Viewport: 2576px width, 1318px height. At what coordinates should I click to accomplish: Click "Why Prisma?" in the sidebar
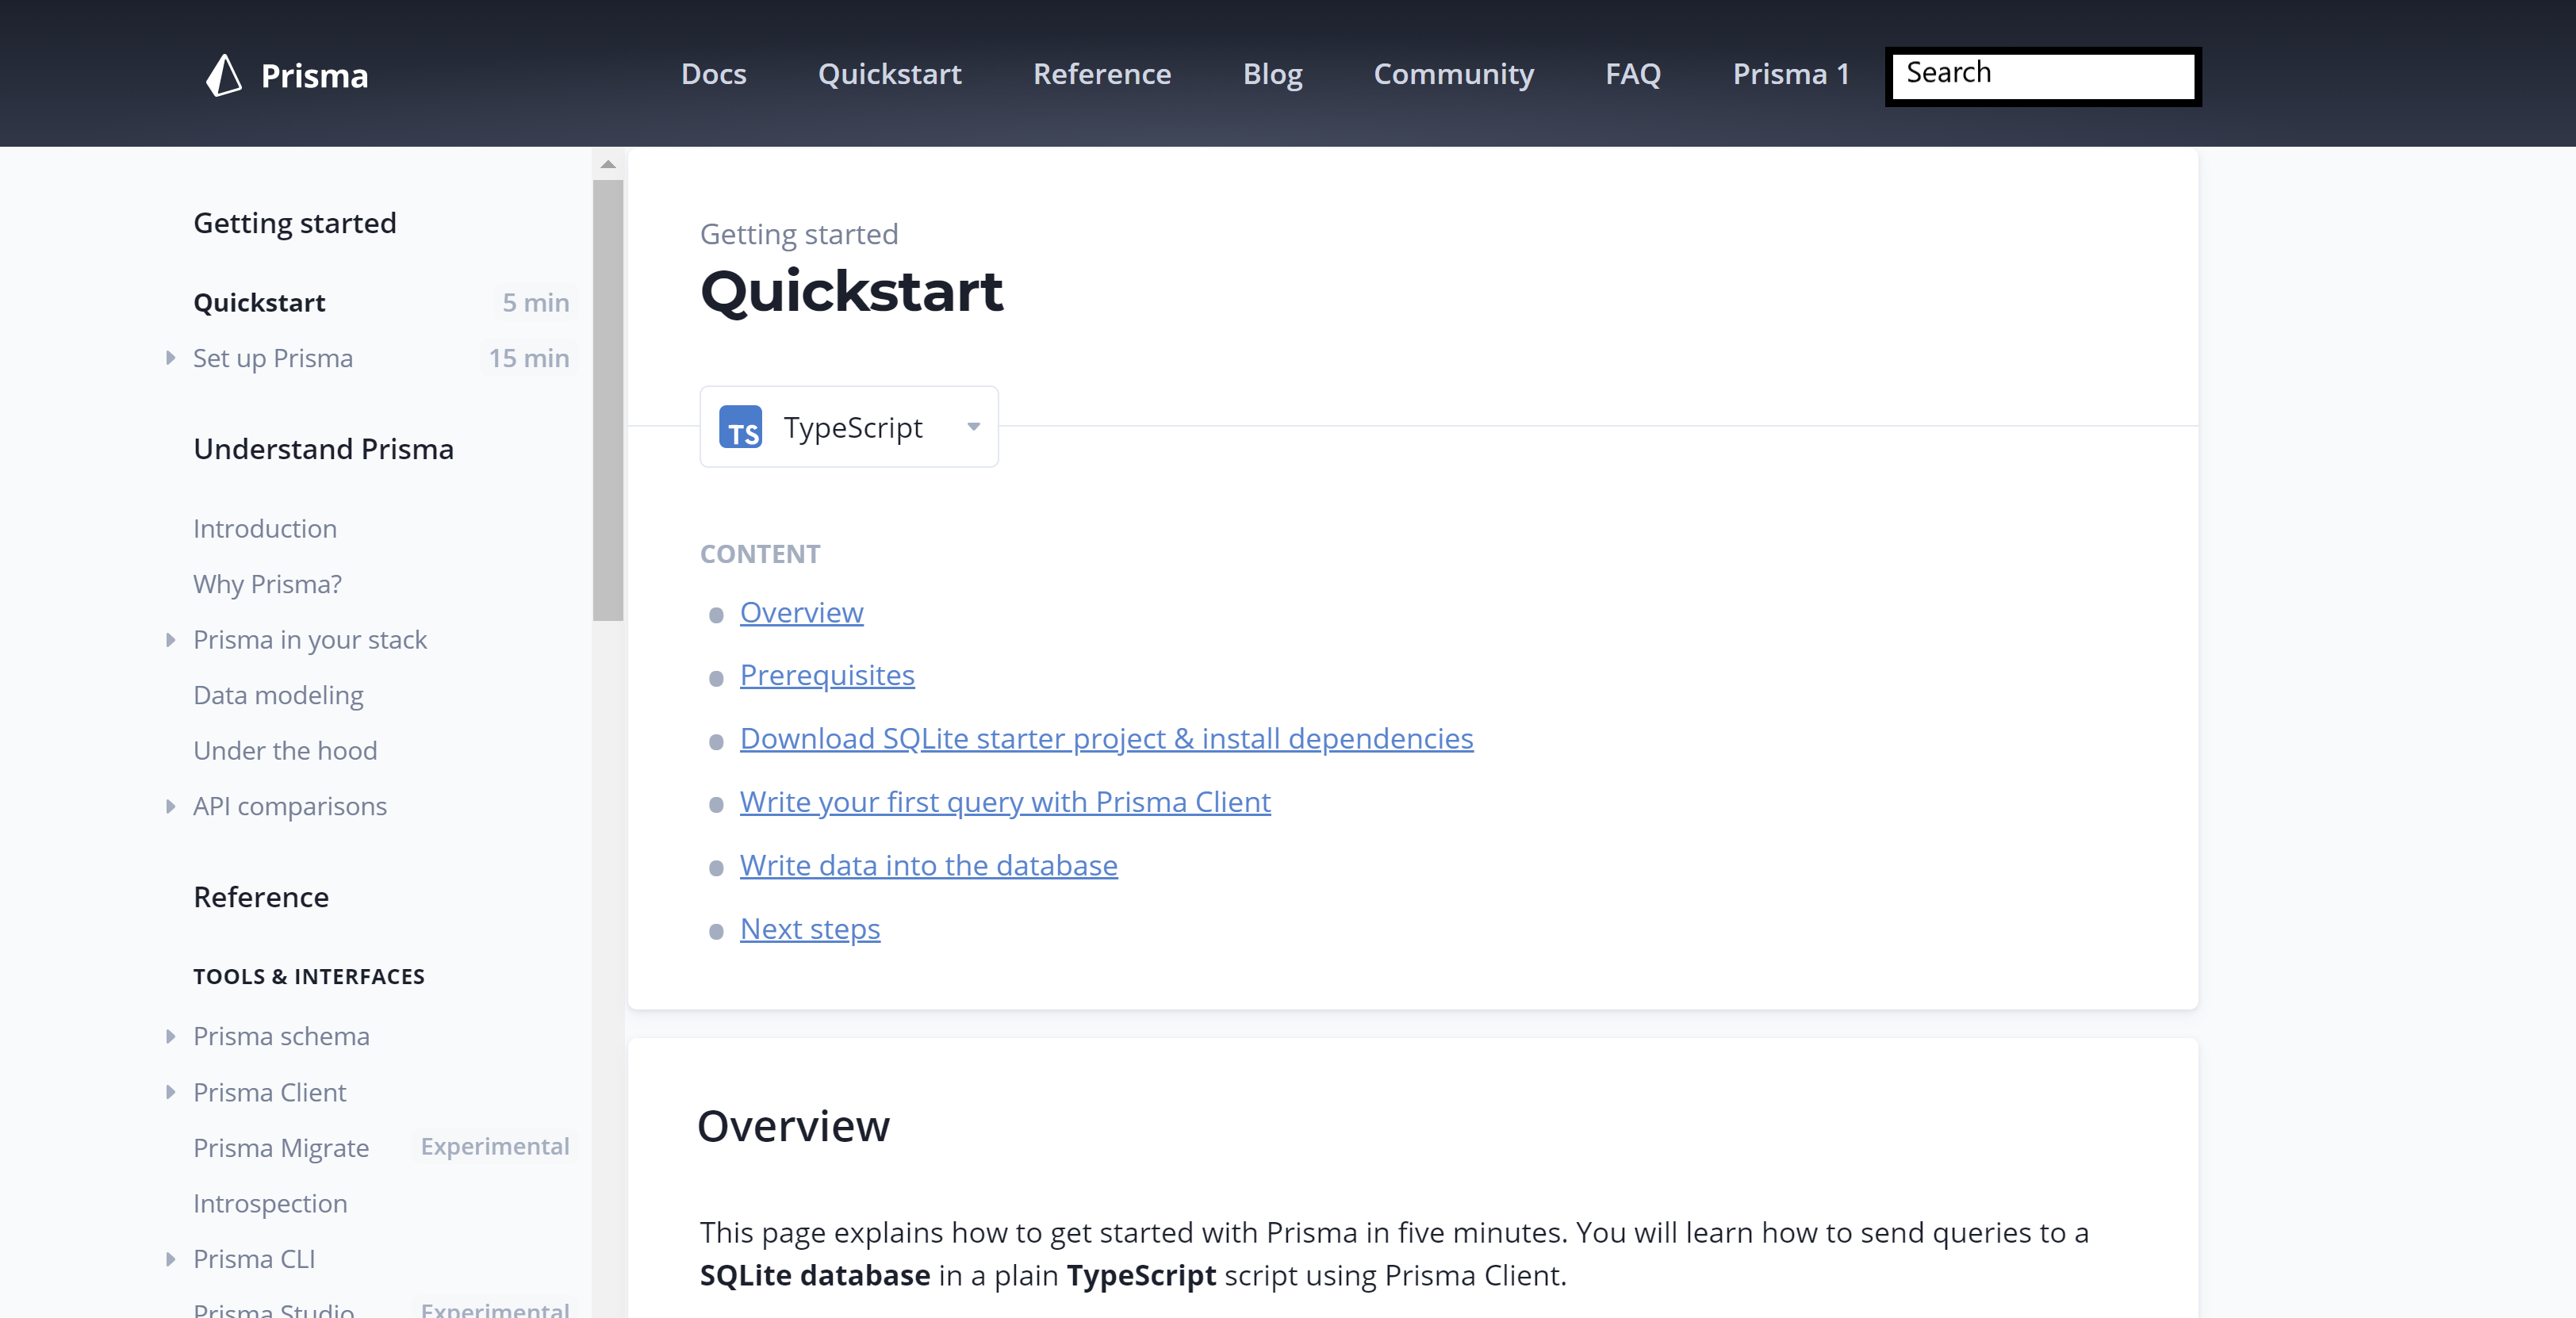tap(267, 584)
